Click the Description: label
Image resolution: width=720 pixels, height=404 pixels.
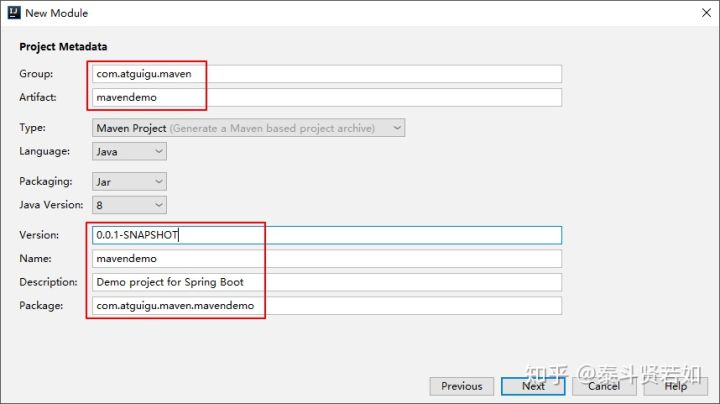click(48, 282)
